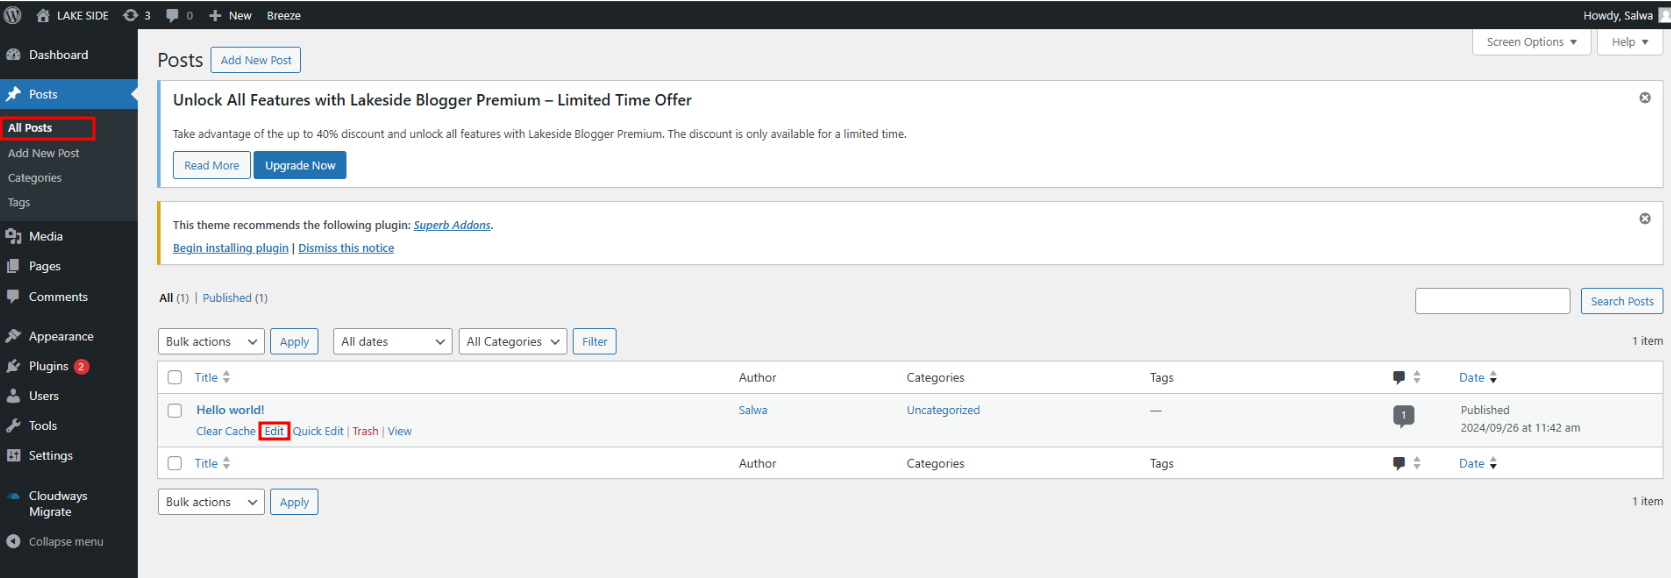Dismiss the Lakeside Blogger Premium notice
This screenshot has width=1671, height=578.
(x=1644, y=98)
